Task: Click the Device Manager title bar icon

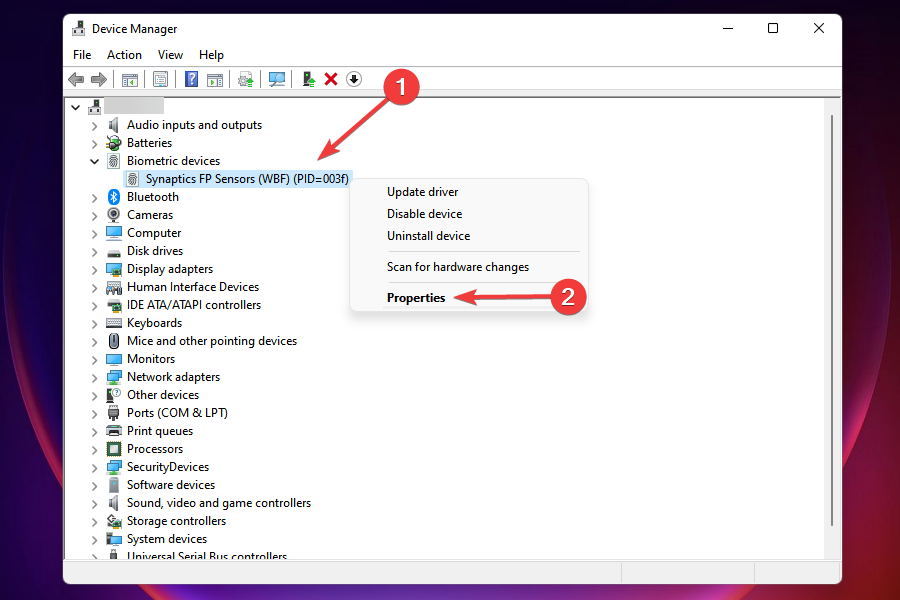Action: pos(79,28)
